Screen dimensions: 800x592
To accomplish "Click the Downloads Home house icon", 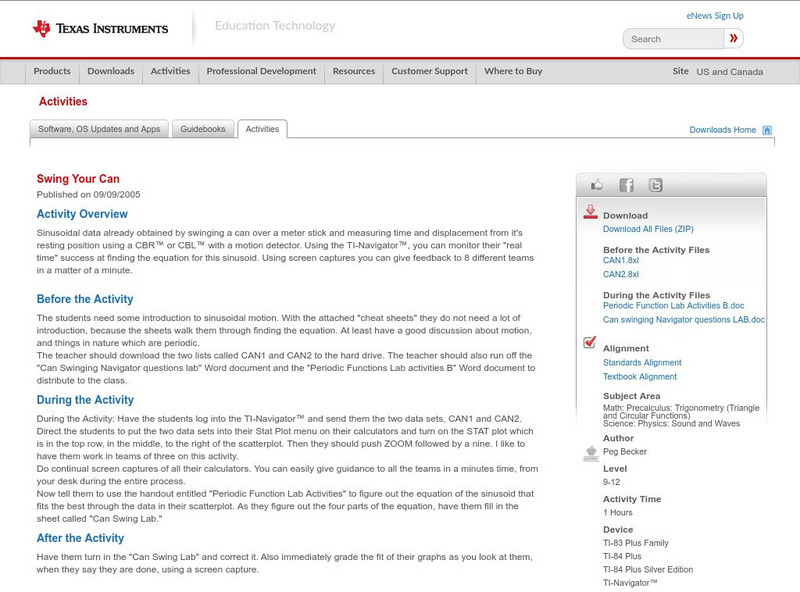I will [x=767, y=130].
